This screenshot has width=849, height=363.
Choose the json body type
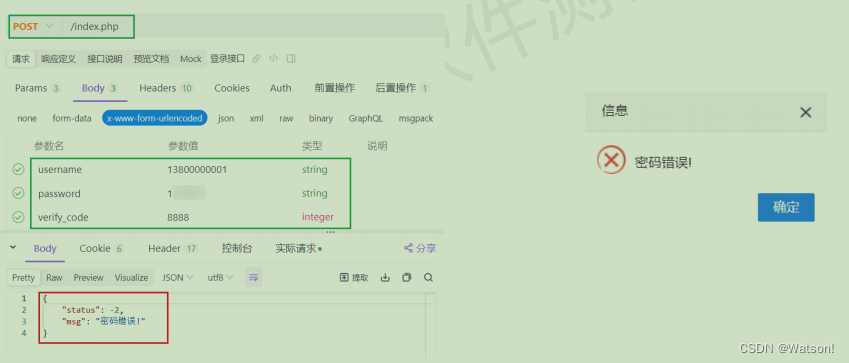click(x=226, y=118)
